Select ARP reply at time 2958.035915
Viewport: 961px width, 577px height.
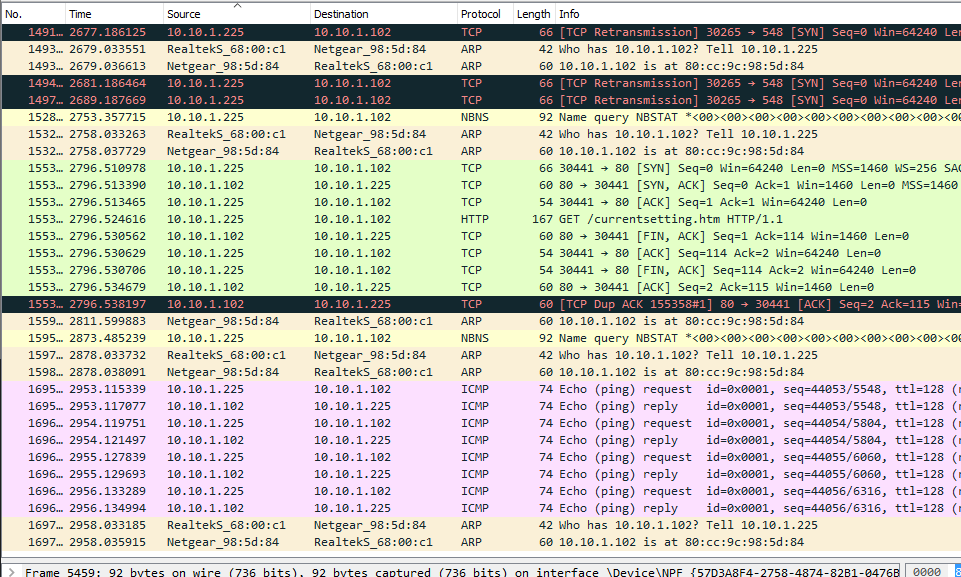click(x=481, y=542)
